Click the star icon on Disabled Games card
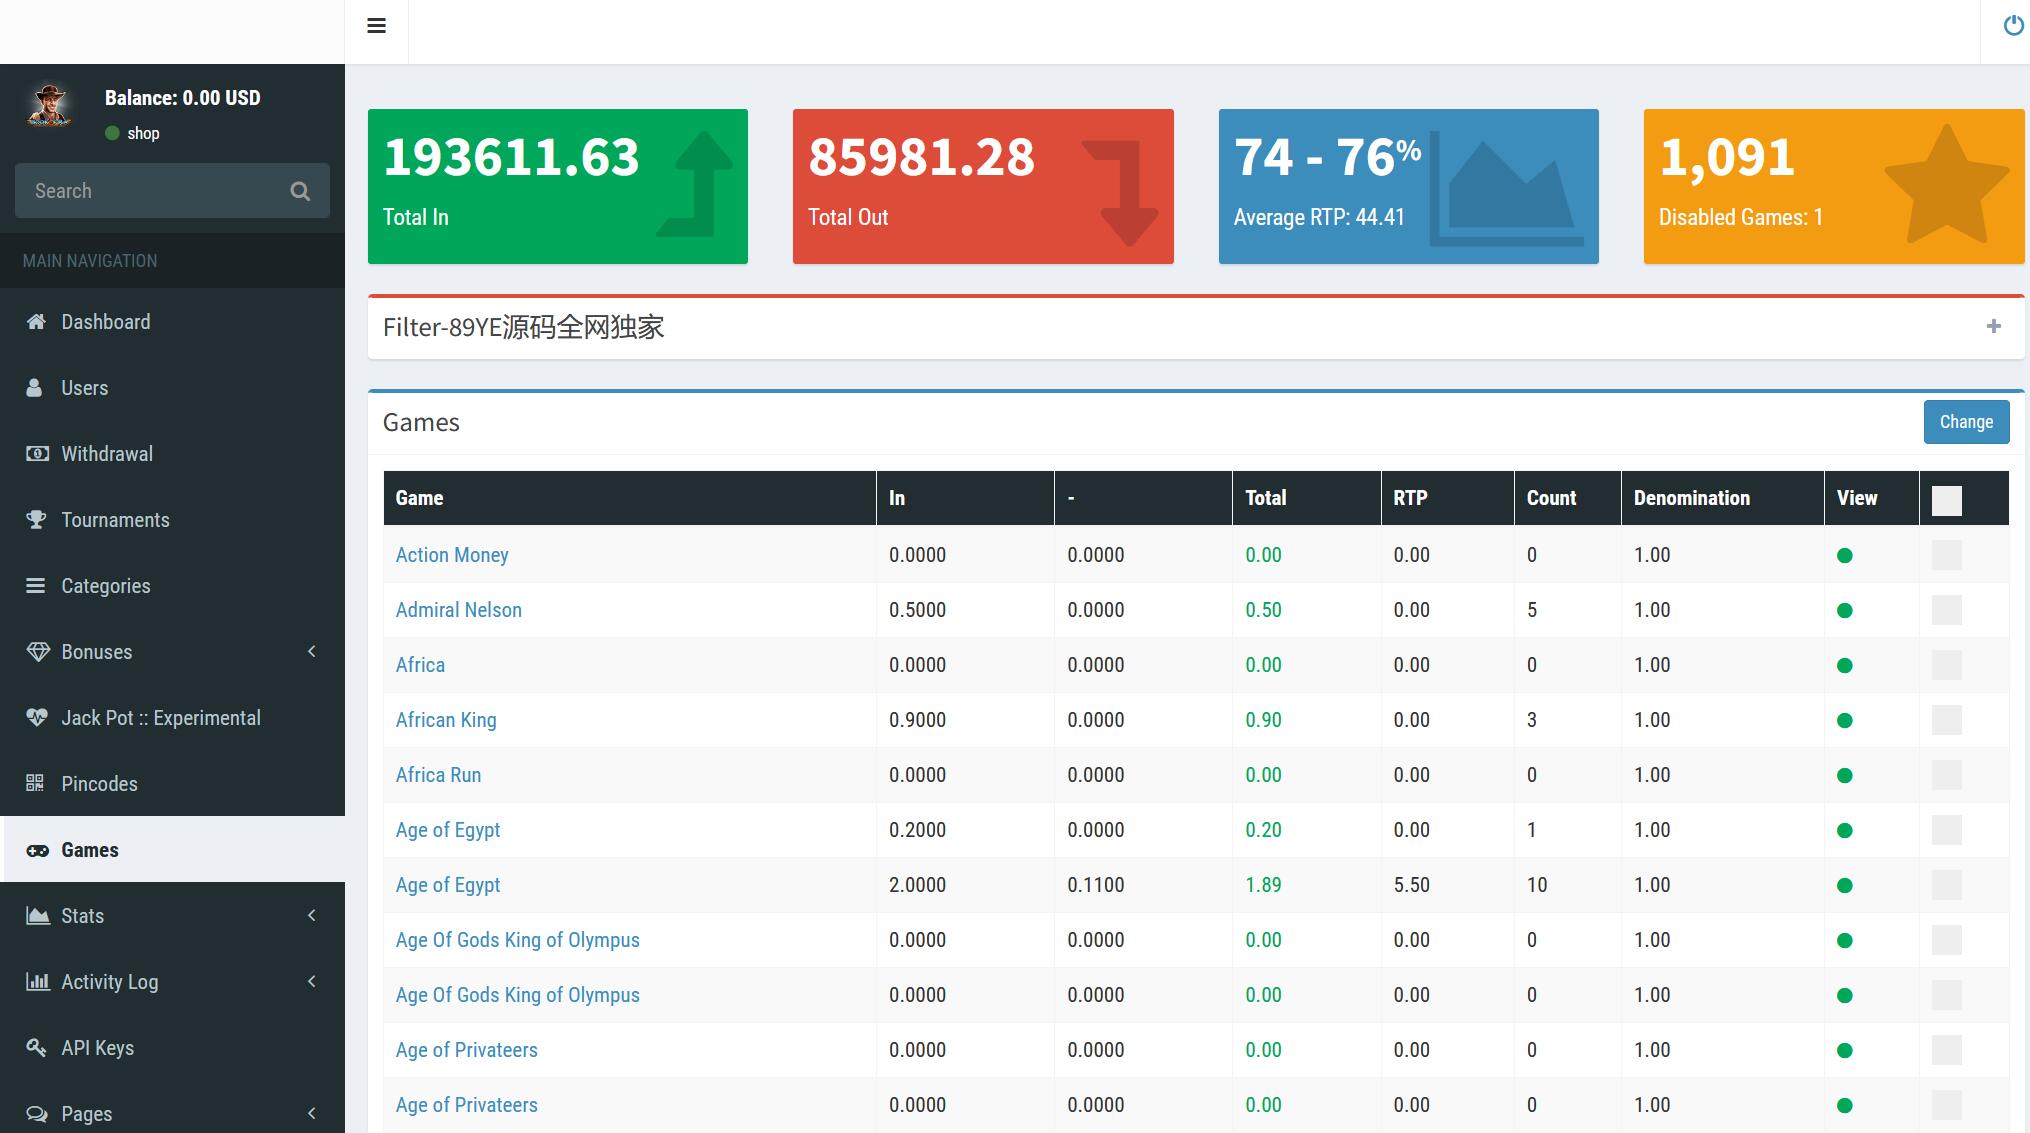This screenshot has height=1133, width=2030. [x=1946, y=185]
